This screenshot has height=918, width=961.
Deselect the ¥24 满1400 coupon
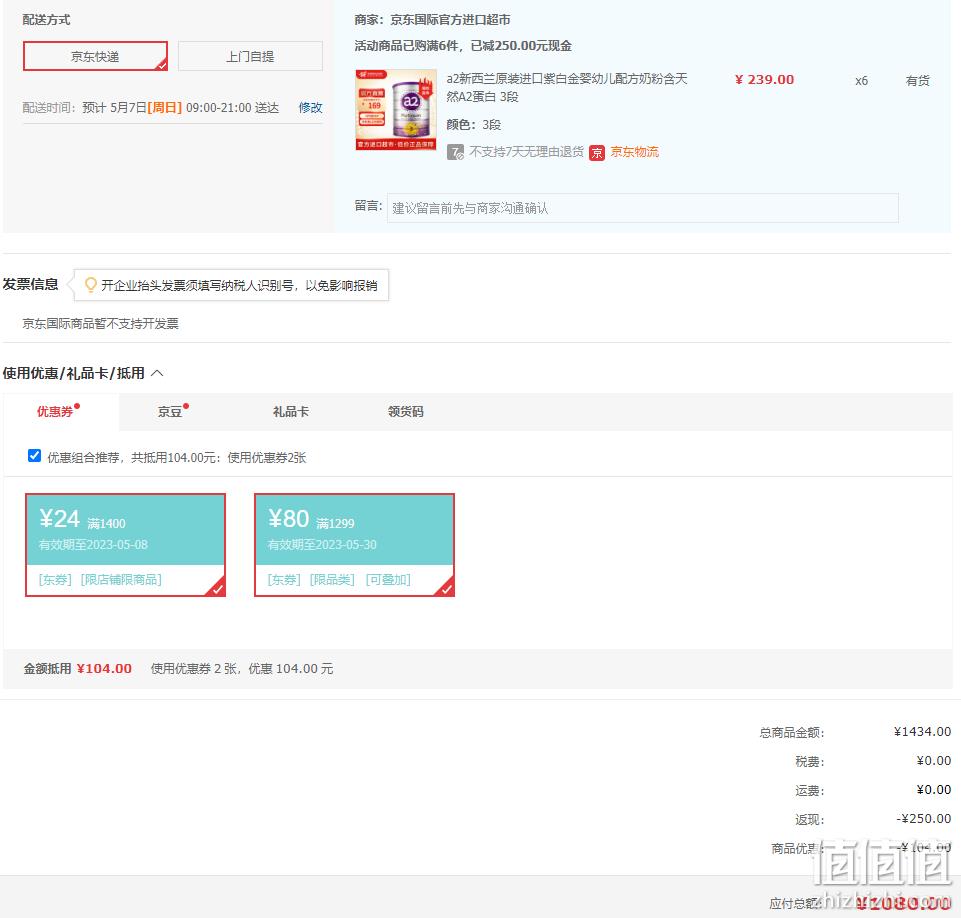126,545
